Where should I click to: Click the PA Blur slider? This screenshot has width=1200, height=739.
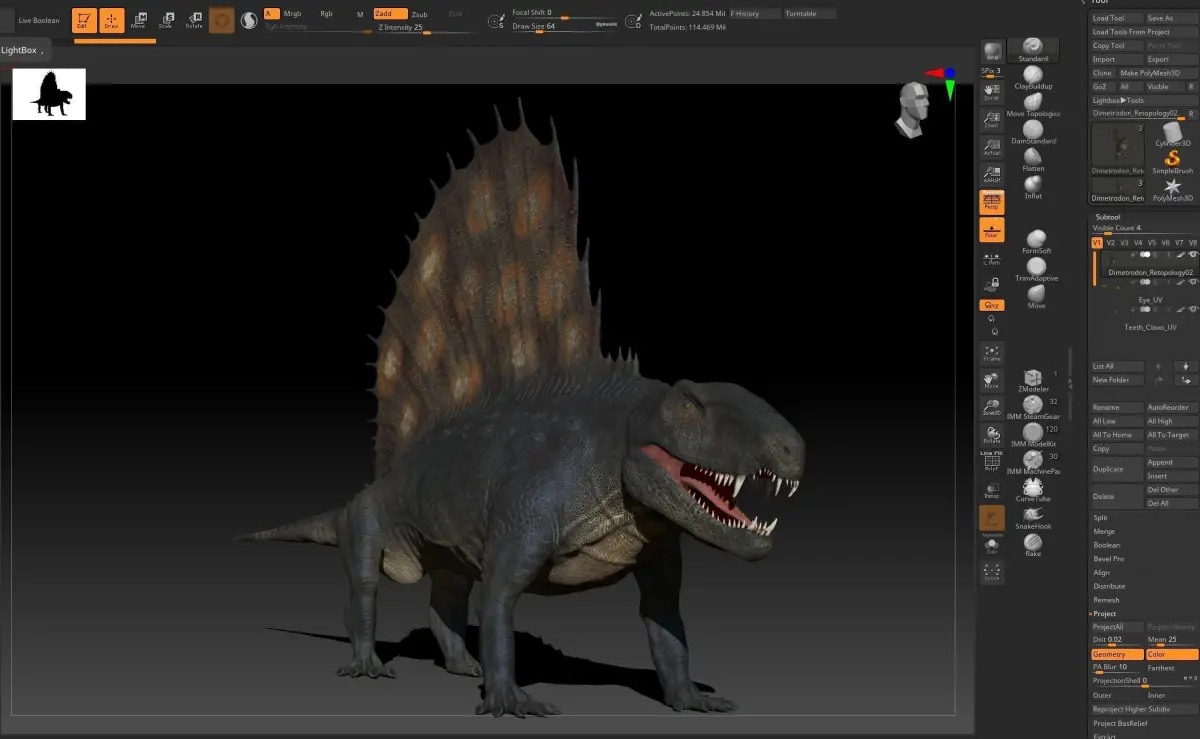(x=1116, y=667)
